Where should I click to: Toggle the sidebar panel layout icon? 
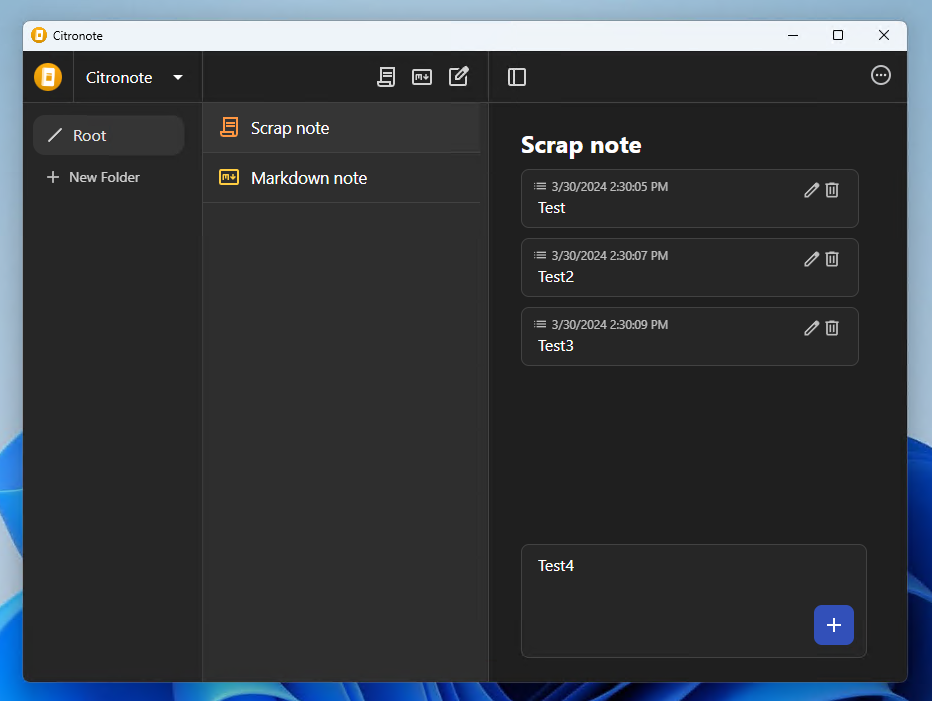(x=517, y=77)
